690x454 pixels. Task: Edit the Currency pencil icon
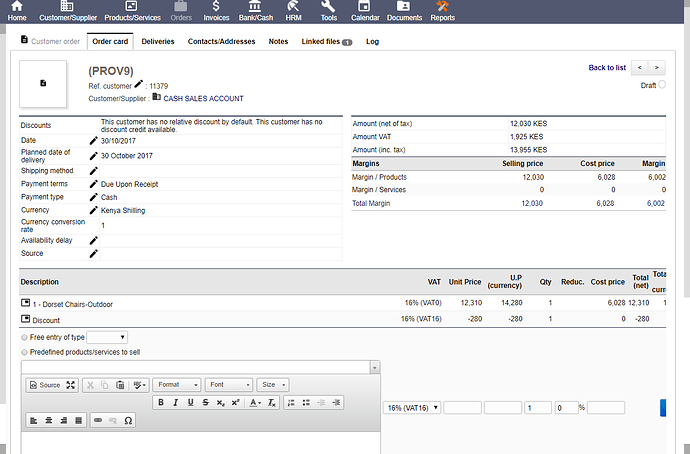93,210
